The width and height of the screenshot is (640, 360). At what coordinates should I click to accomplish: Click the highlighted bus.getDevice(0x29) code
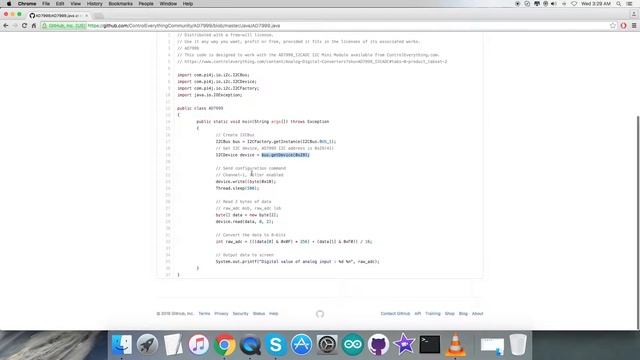285,155
